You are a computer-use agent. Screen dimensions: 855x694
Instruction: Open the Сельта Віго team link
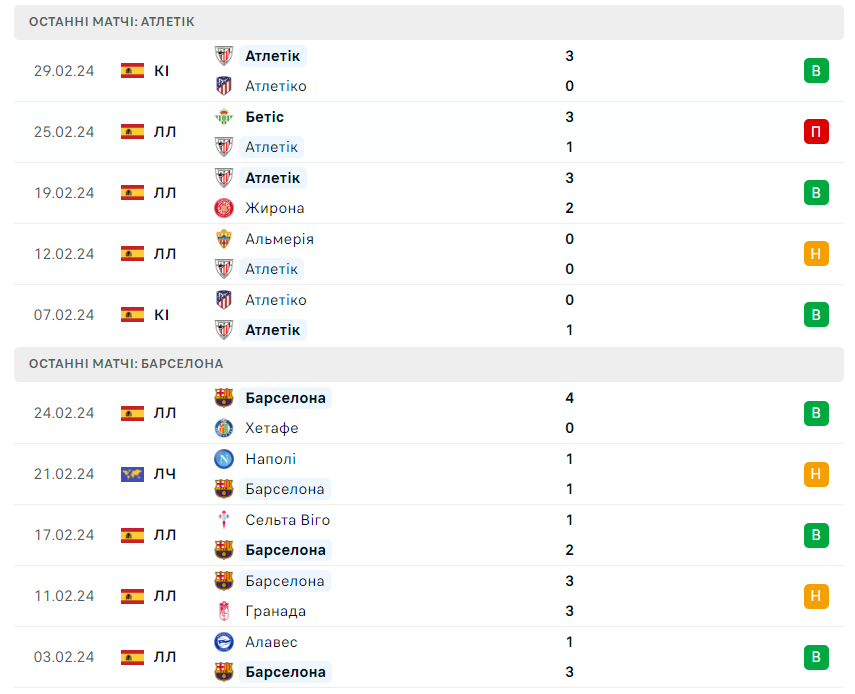tap(287, 520)
